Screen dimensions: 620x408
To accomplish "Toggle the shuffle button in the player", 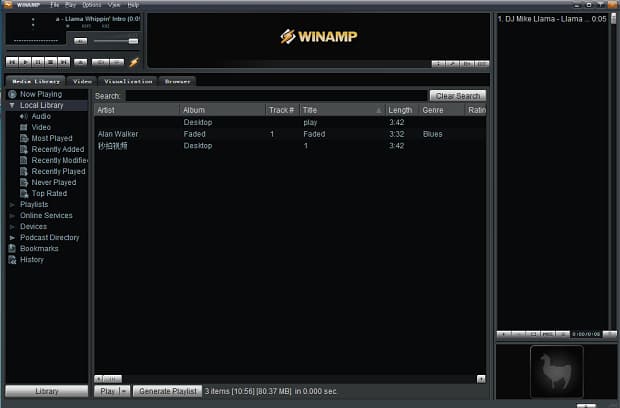I will point(100,62).
